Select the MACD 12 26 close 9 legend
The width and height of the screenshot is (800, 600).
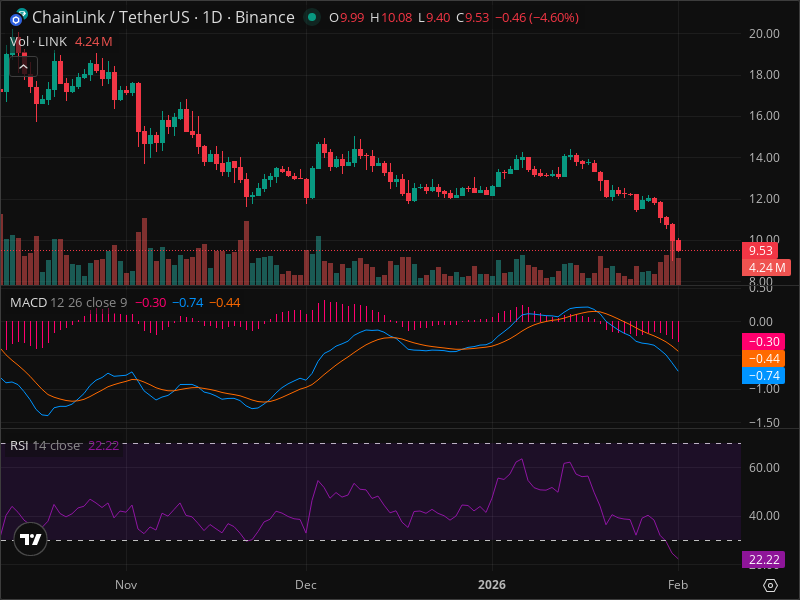click(x=68, y=303)
